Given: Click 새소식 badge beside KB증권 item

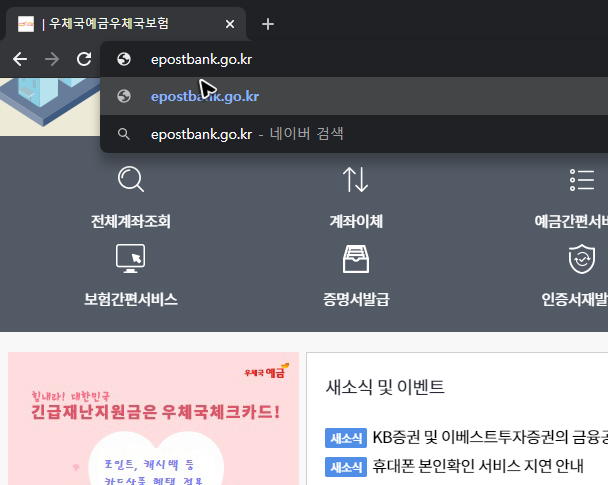Looking at the screenshot, I should click(x=346, y=438).
